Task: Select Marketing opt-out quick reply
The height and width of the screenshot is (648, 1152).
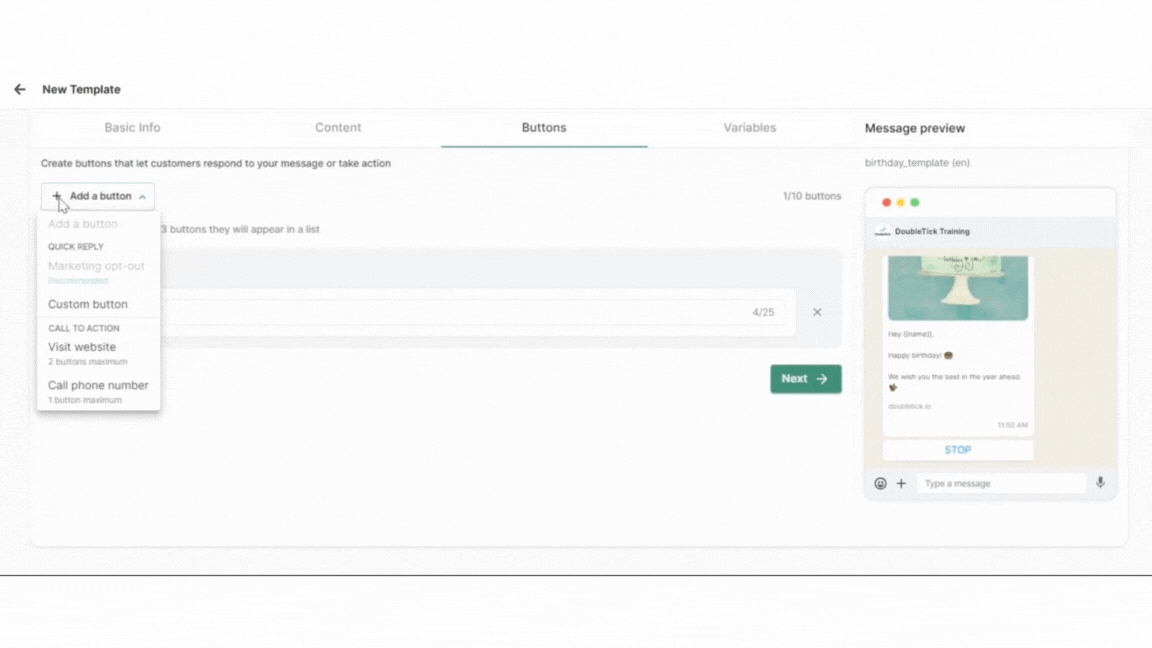Action: (96, 267)
